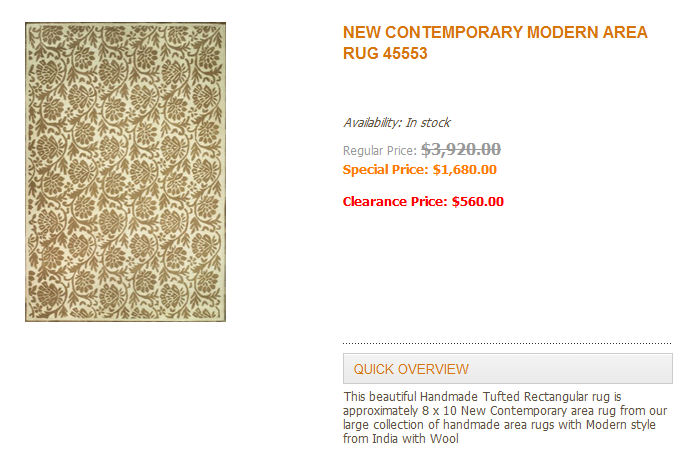Select the In stock status text
This screenshot has width=689, height=469.
pos(428,123)
